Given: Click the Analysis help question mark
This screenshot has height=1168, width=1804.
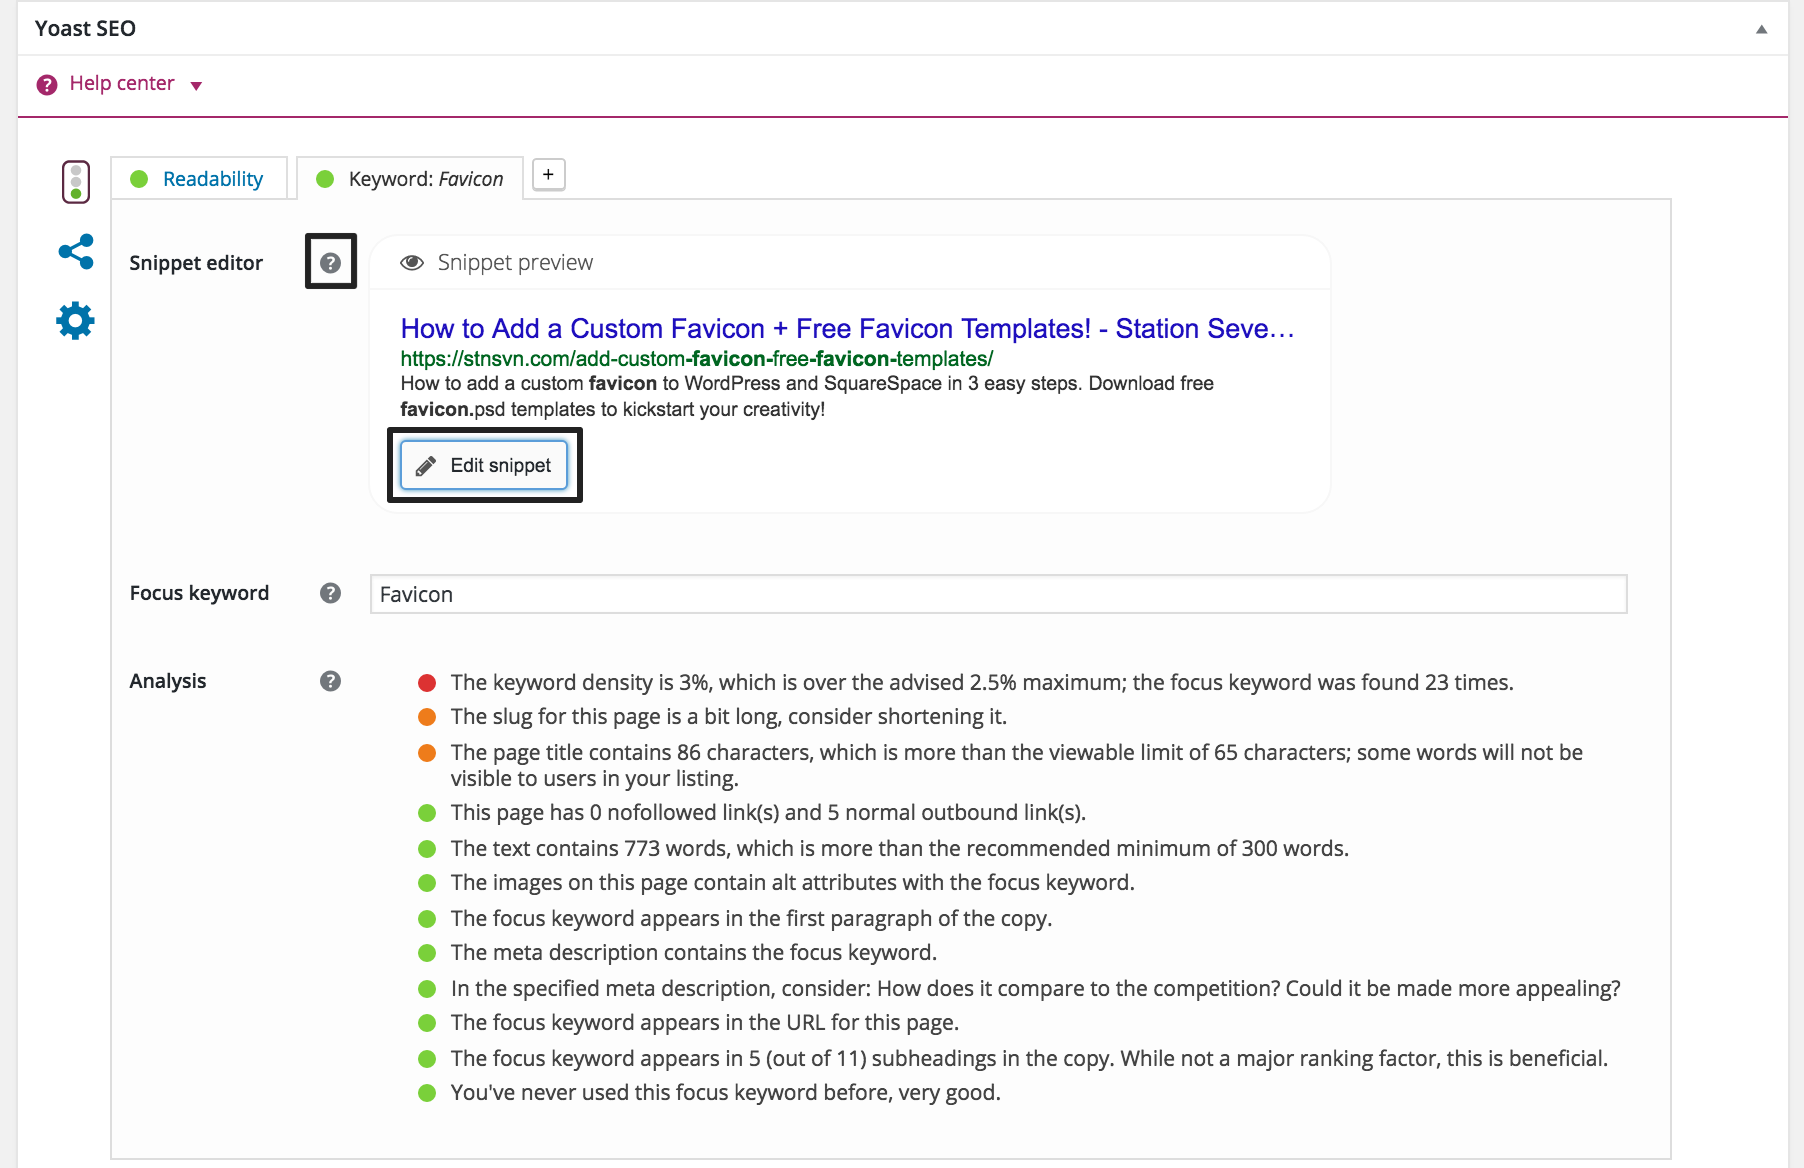Looking at the screenshot, I should (x=331, y=681).
